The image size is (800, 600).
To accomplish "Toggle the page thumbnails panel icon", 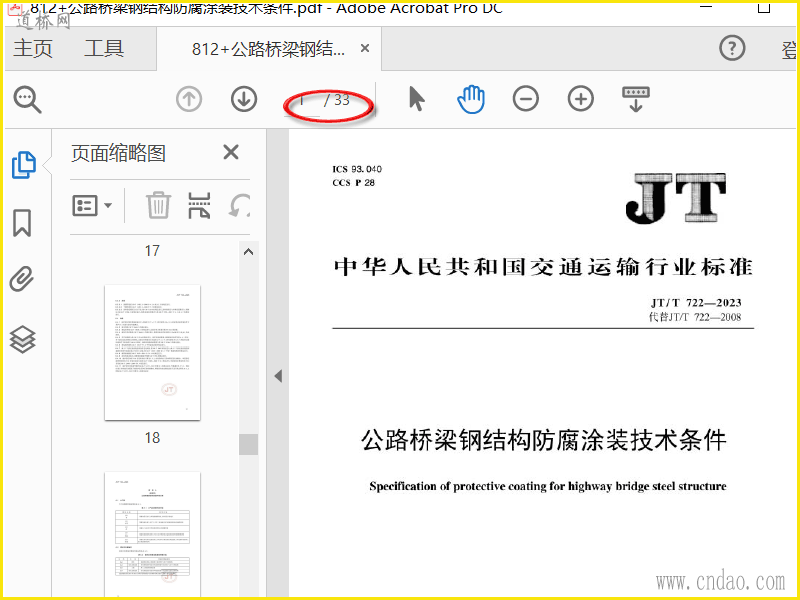I will point(23,165).
